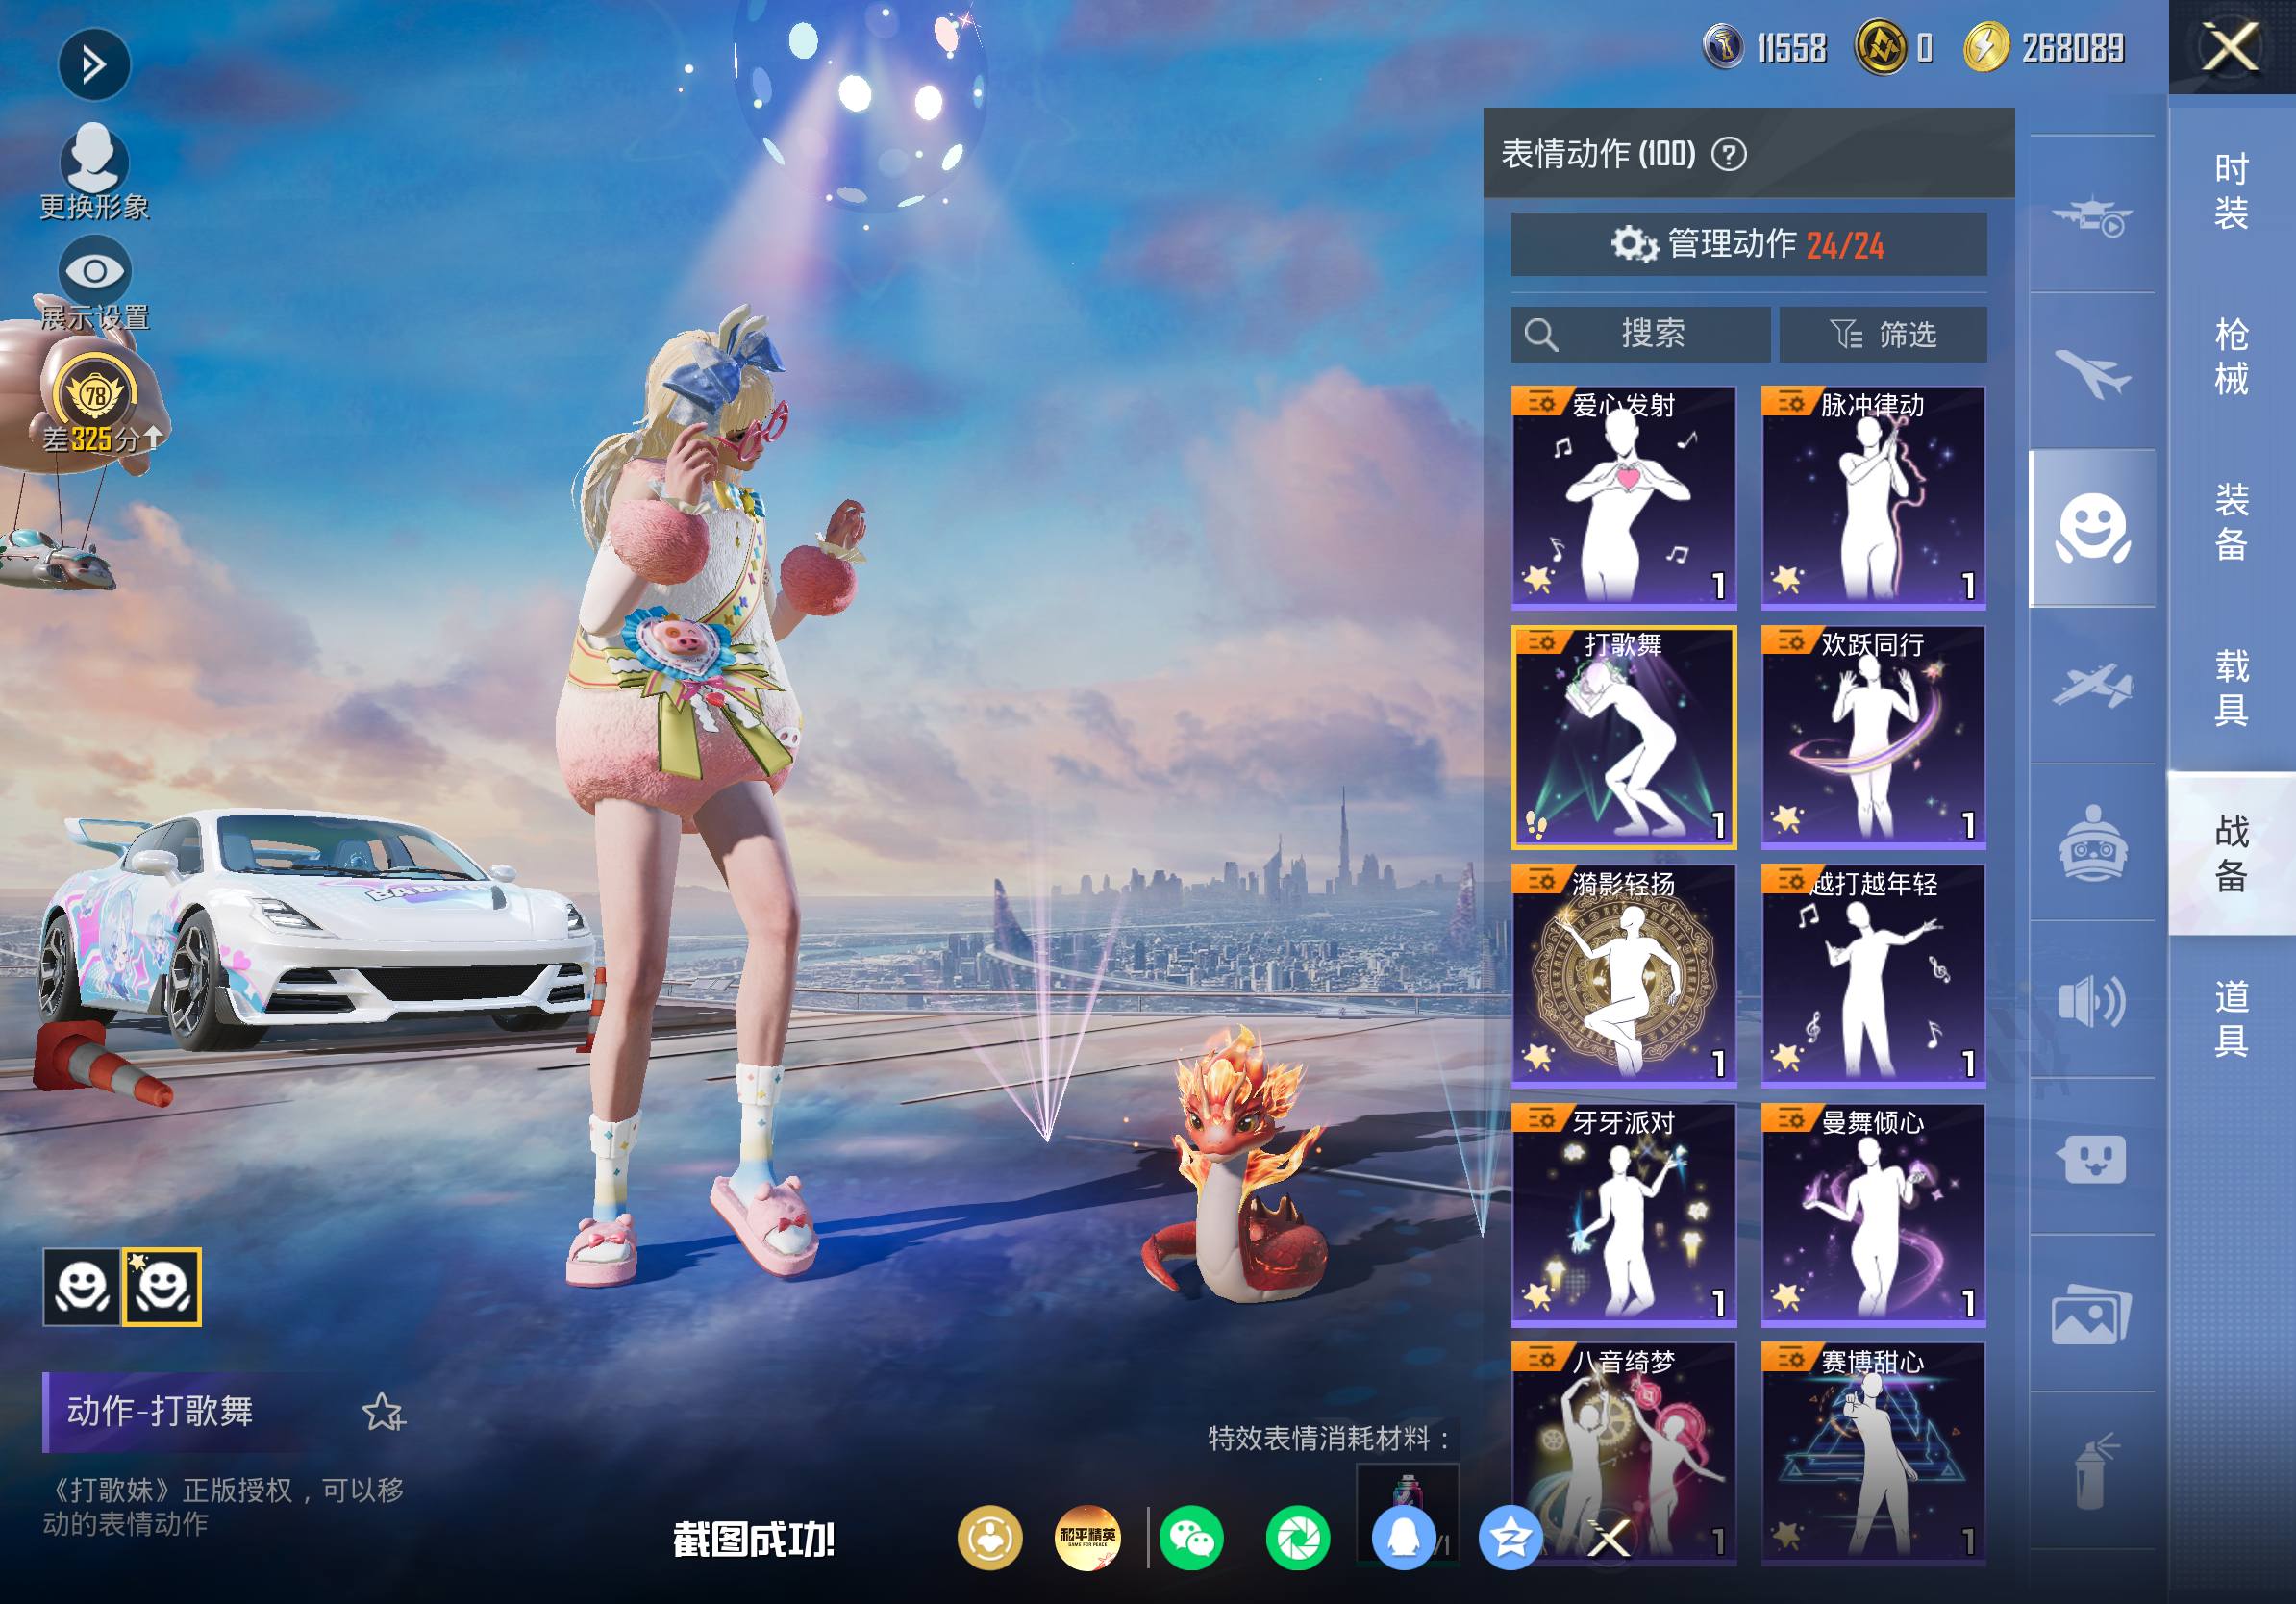This screenshot has width=2296, height=1604.
Task: Open 管理动作 24/24 button
Action: click(x=1748, y=244)
